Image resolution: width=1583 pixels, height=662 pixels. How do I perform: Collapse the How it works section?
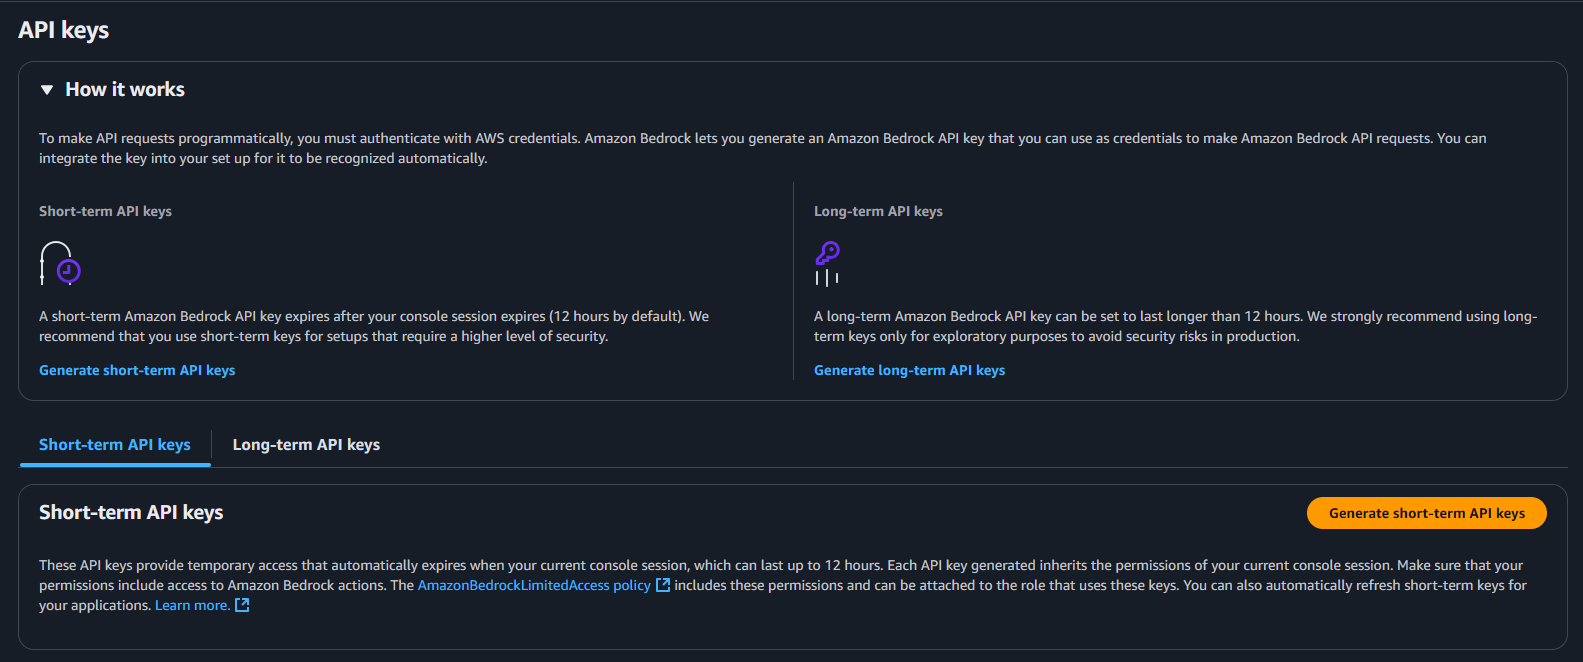47,90
